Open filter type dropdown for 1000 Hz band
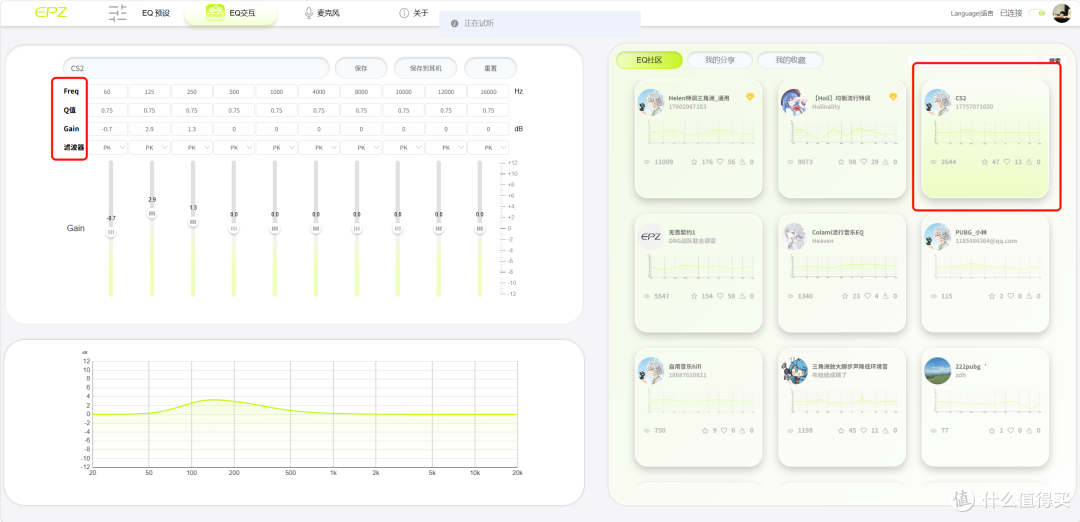 [276, 147]
